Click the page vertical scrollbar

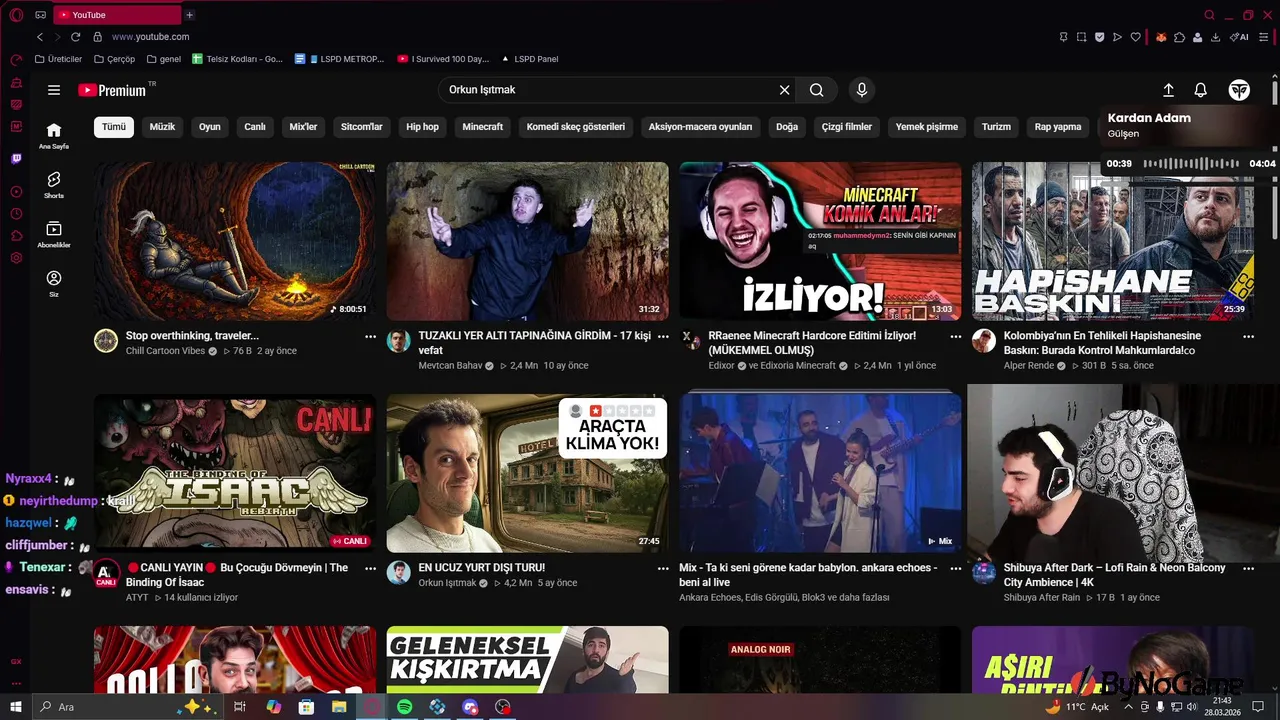point(1275,160)
